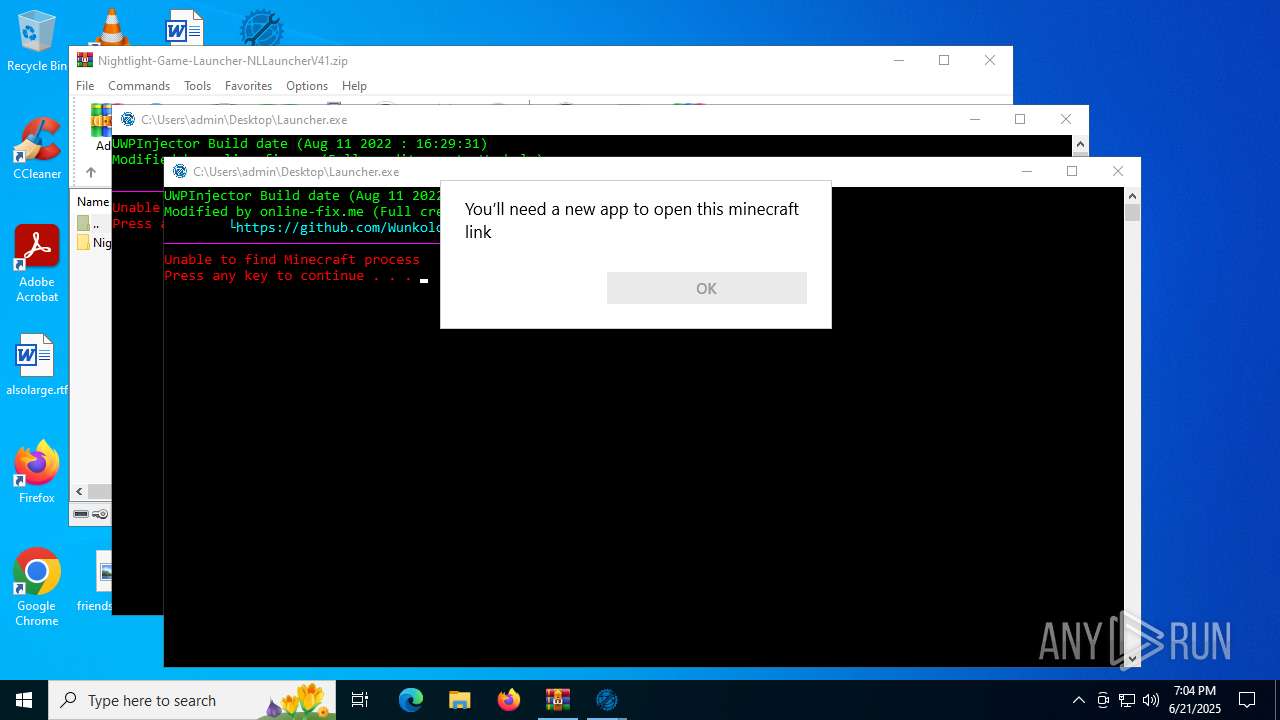Image resolution: width=1280 pixels, height=720 pixels.
Task: Open the Tools menu in WinRAR
Action: coord(197,86)
